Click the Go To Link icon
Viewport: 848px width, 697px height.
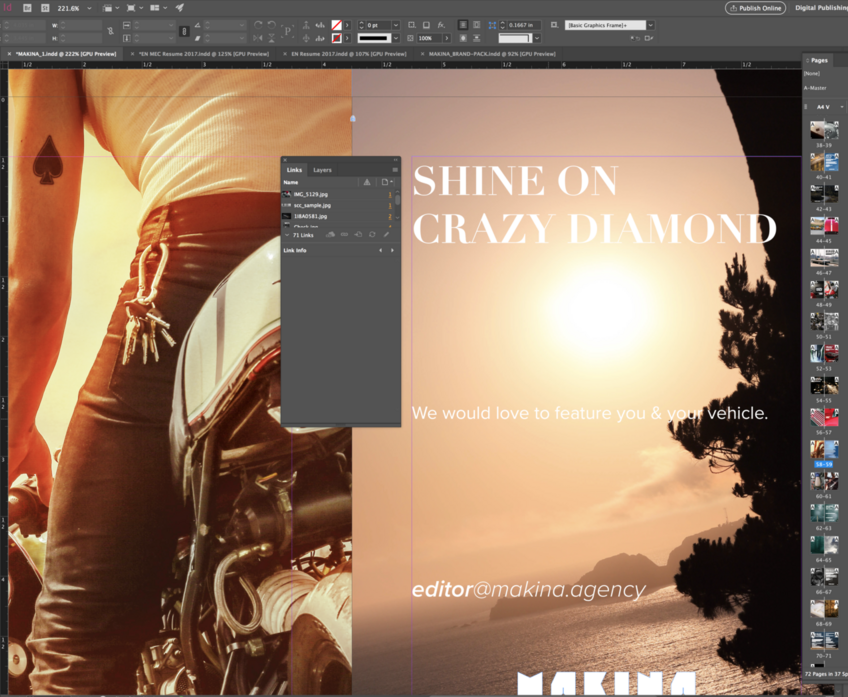pyautogui.click(x=358, y=235)
